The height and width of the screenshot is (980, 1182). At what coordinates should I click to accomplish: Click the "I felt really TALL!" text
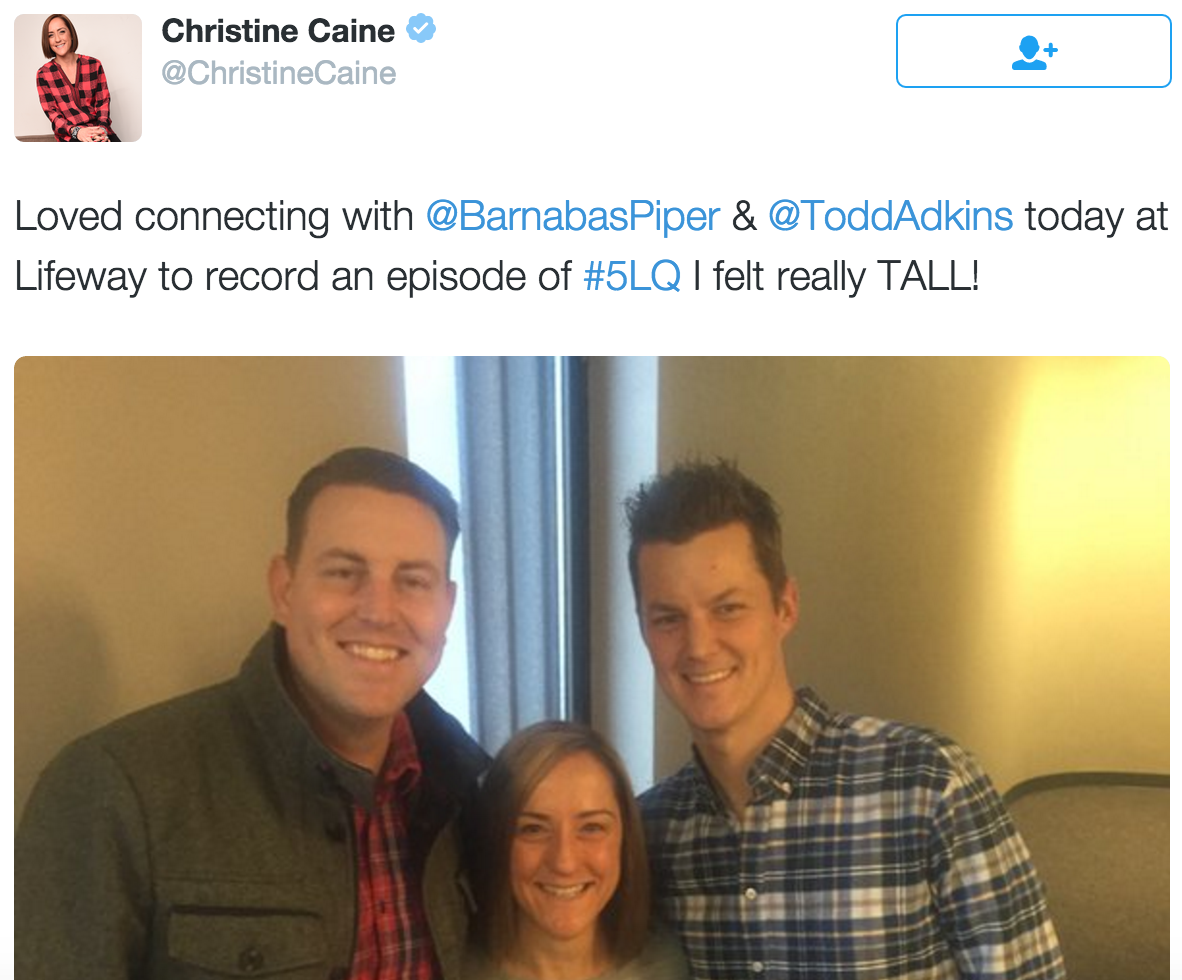pyautogui.click(x=835, y=276)
